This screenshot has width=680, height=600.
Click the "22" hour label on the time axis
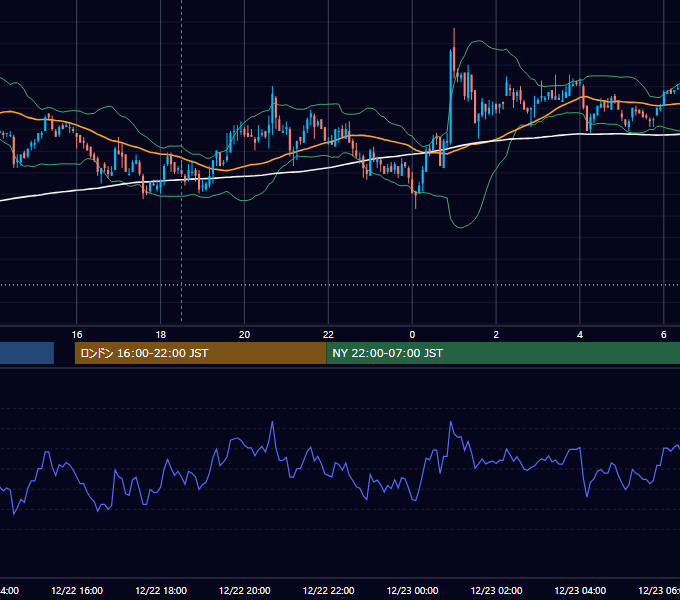tap(328, 335)
